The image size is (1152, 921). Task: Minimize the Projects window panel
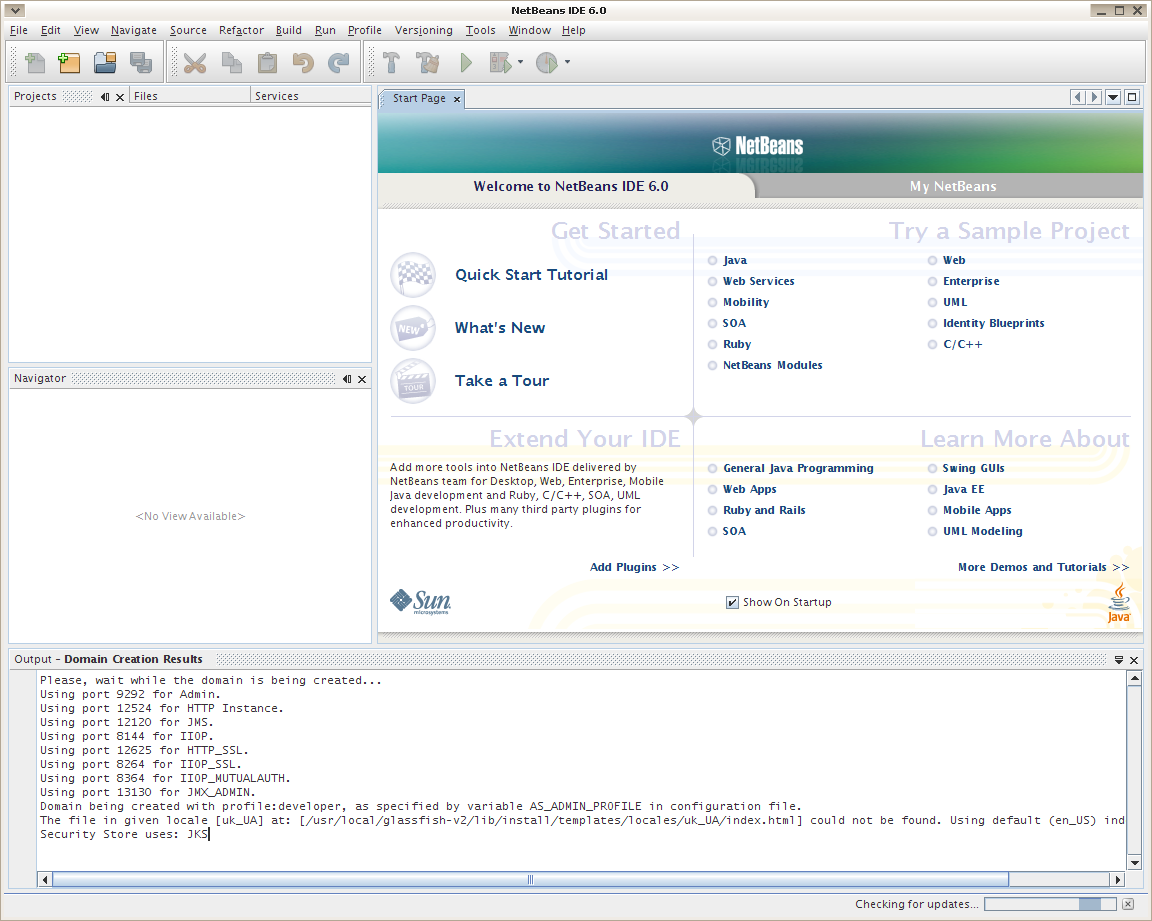(105, 97)
